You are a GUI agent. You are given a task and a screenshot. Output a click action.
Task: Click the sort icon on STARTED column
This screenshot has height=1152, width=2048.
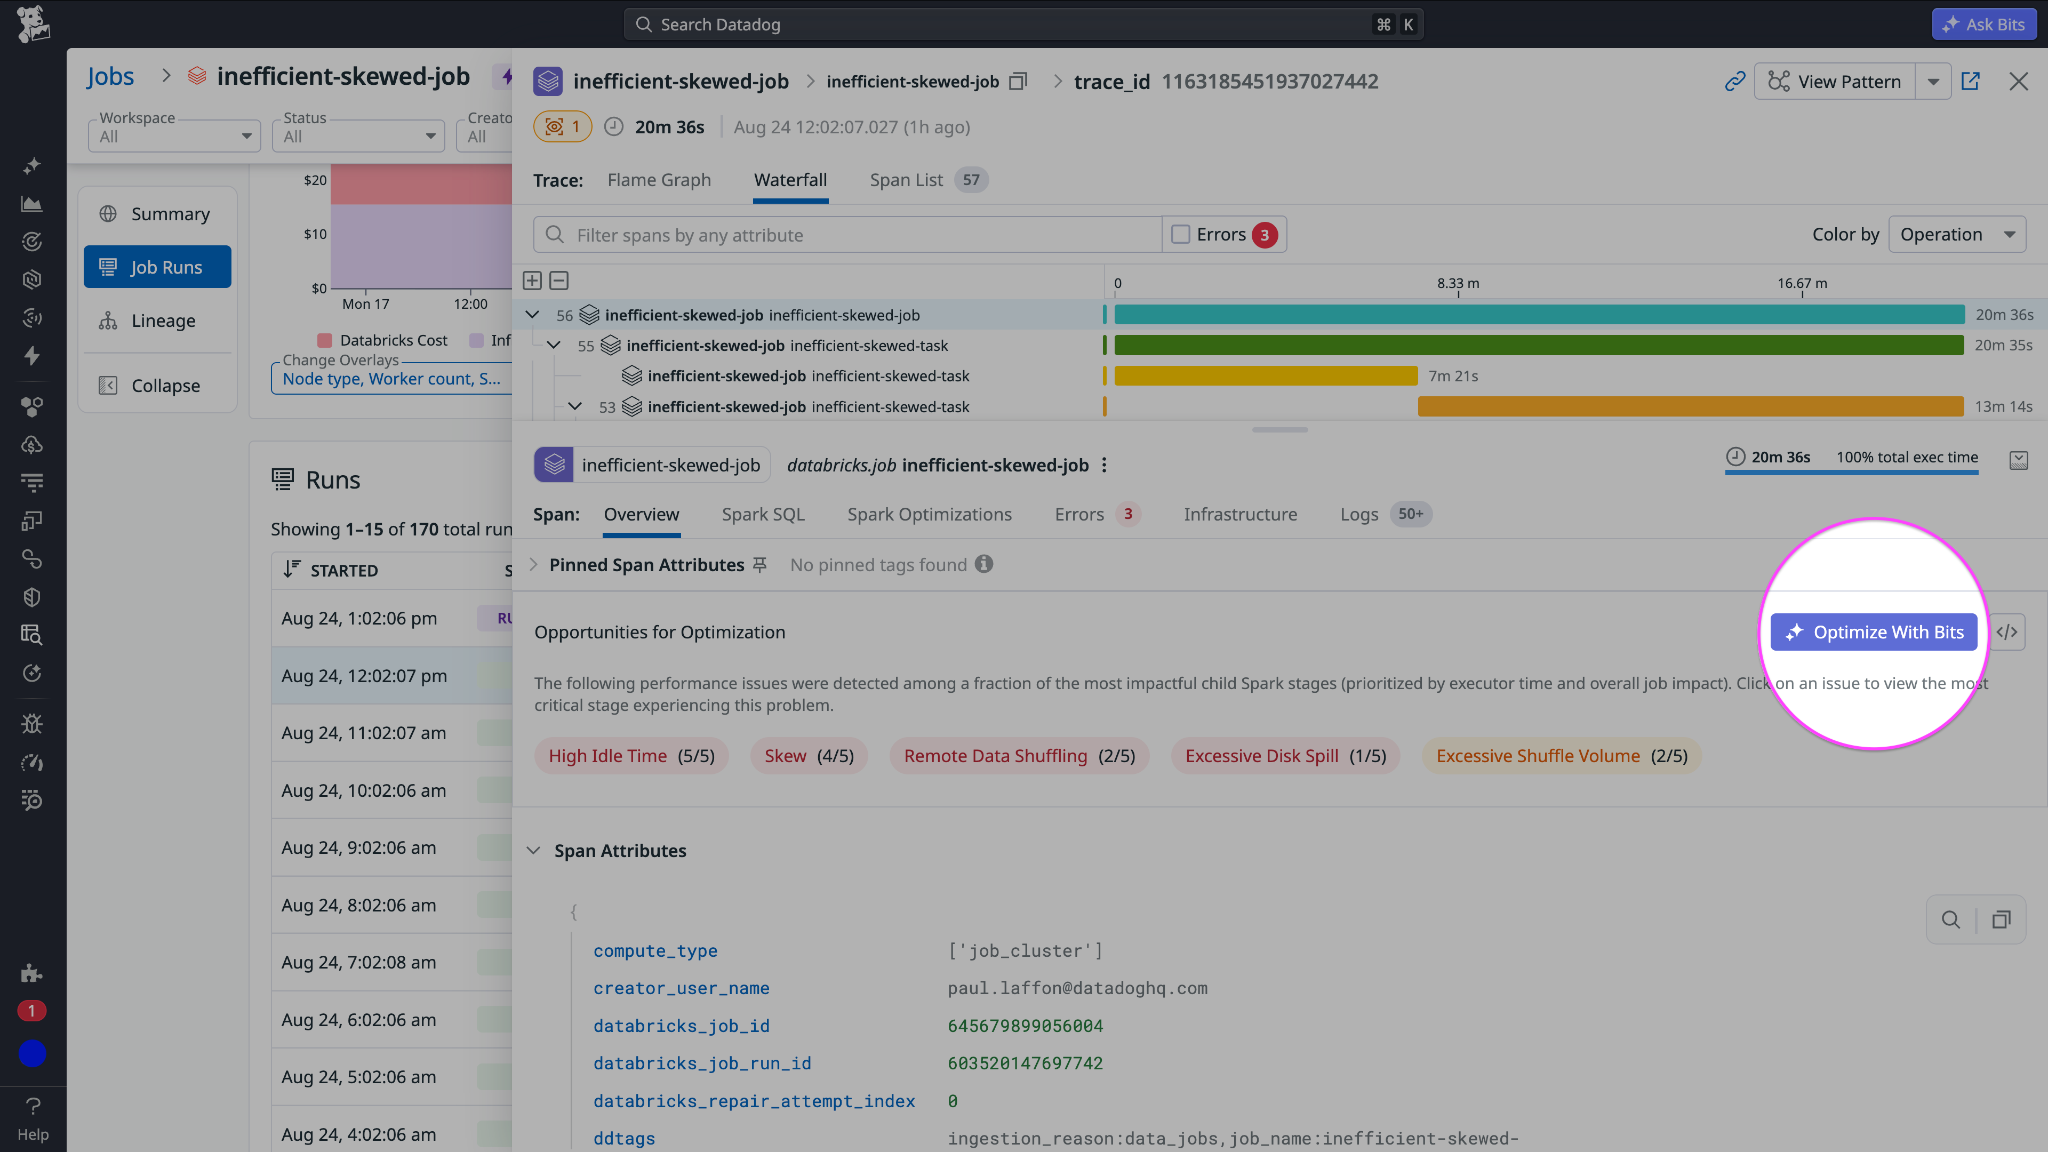point(291,569)
